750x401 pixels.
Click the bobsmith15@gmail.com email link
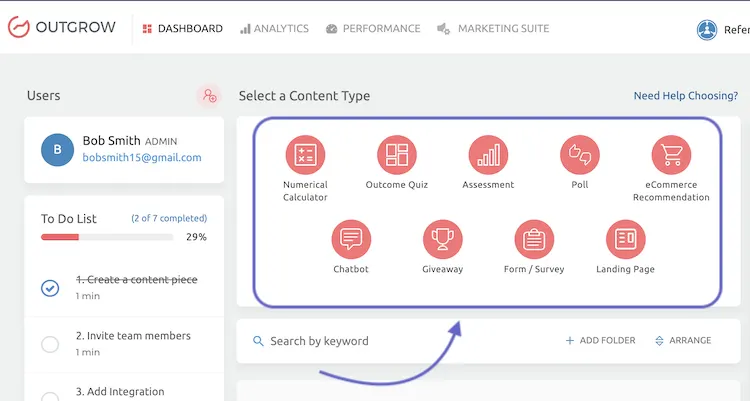[x=142, y=157]
